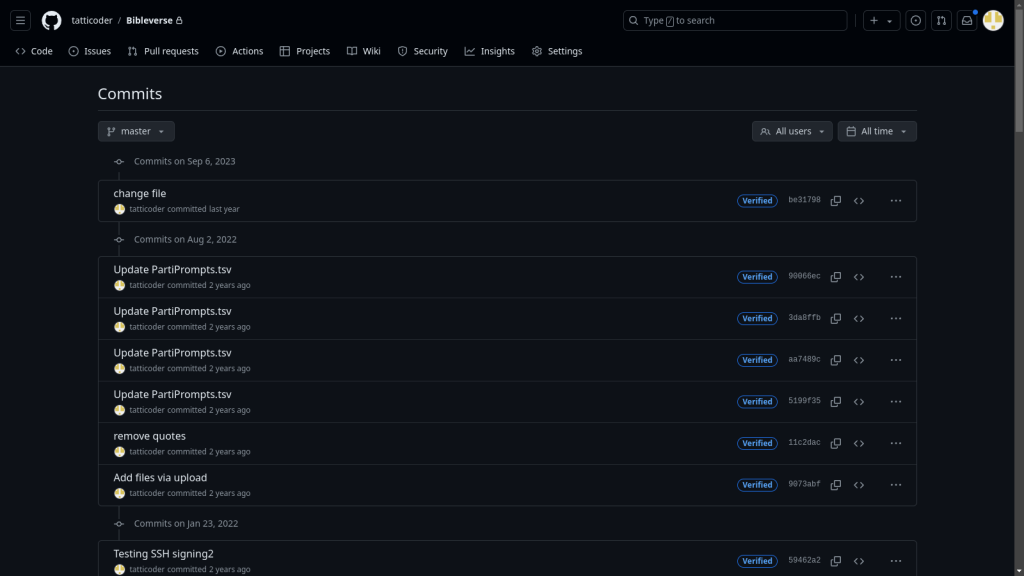Viewport: 1024px width, 576px height.
Task: Click the search field in the header
Action: (735, 20)
